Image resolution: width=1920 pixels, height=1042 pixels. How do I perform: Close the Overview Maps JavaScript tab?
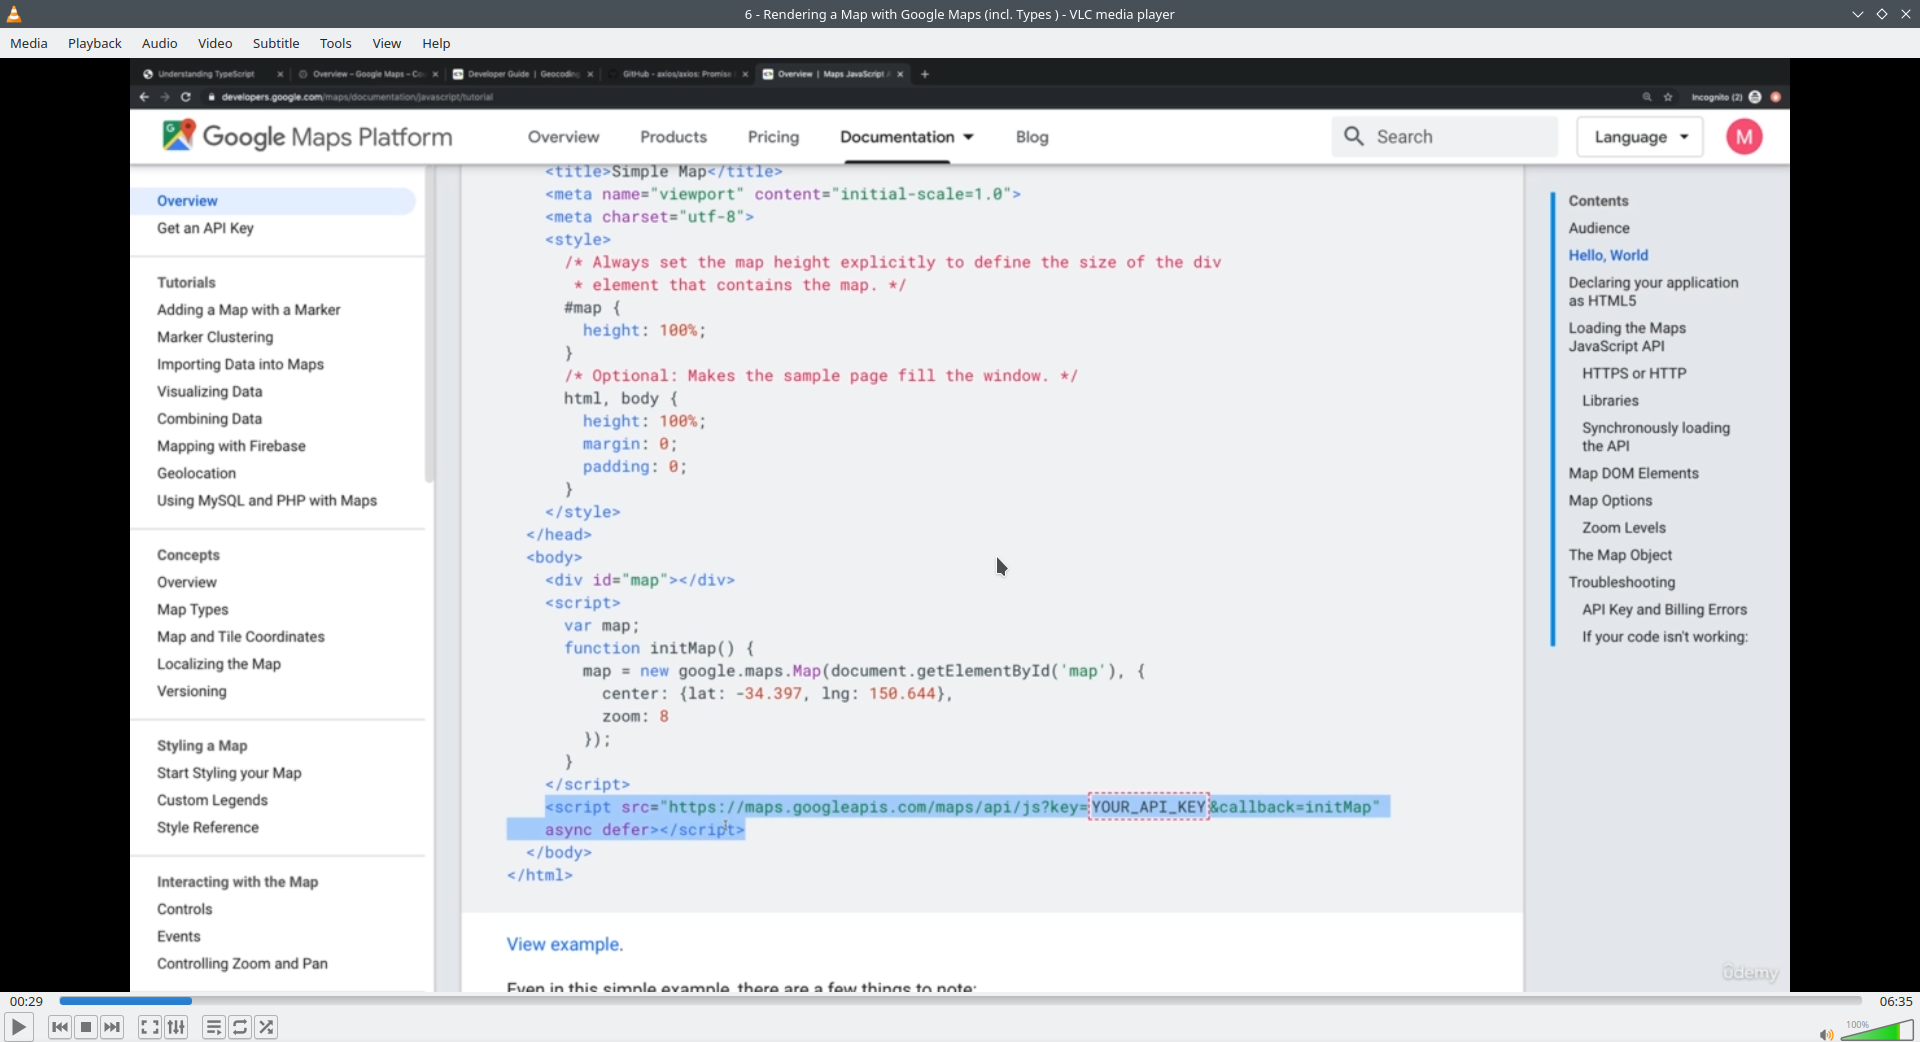[x=900, y=74]
